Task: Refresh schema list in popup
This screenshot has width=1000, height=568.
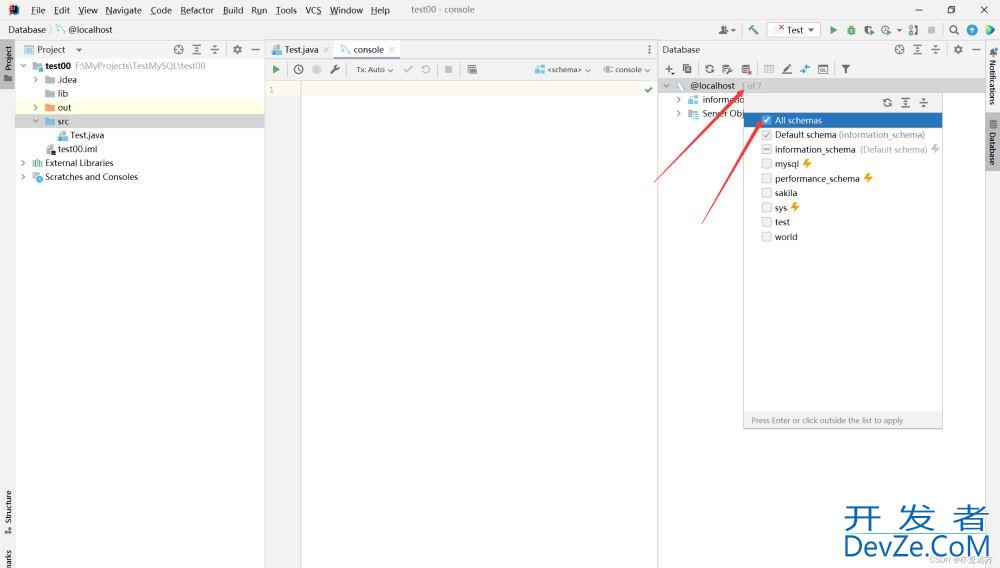Action: click(887, 103)
